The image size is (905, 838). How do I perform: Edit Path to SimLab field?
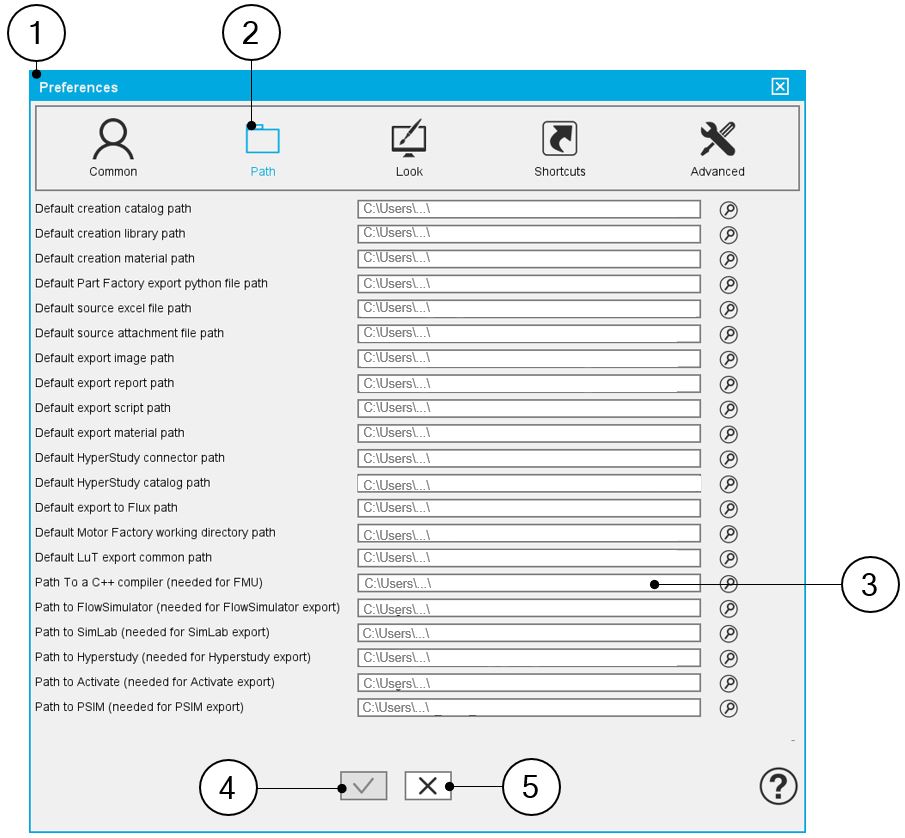point(529,633)
